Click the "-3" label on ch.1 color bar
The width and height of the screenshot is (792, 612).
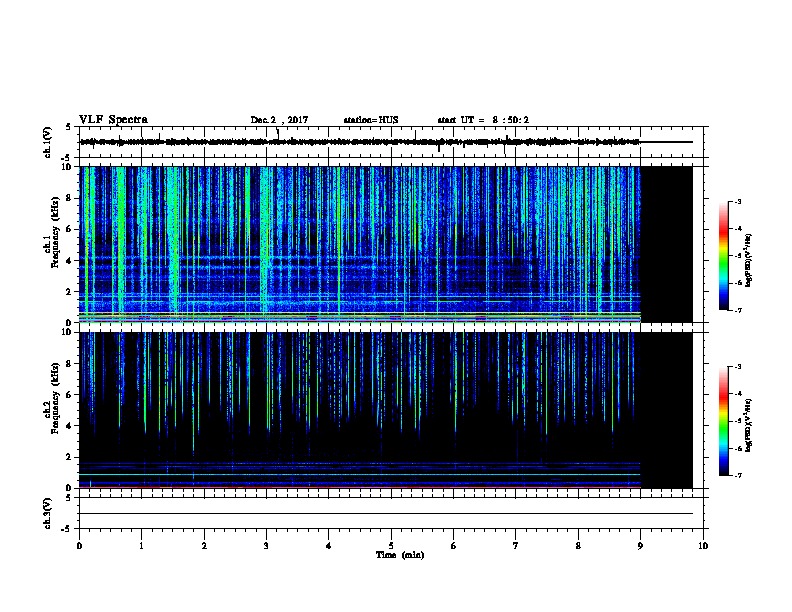pyautogui.click(x=737, y=201)
